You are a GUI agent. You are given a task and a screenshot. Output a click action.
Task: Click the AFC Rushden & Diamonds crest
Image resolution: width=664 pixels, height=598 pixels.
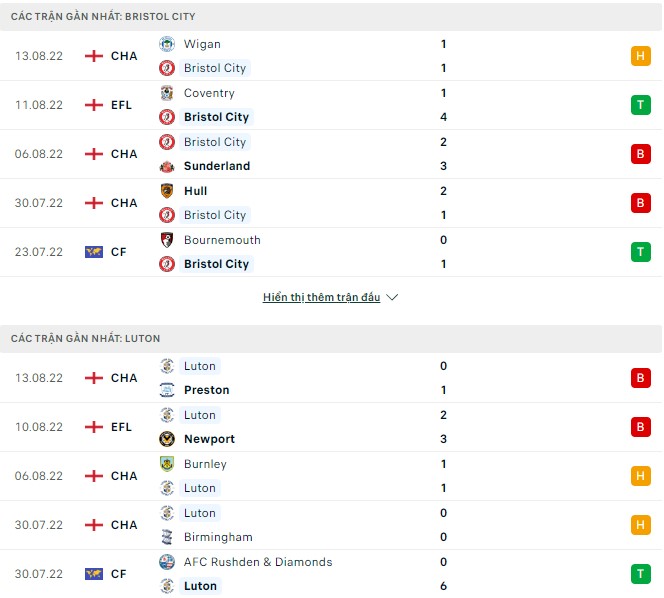(167, 562)
